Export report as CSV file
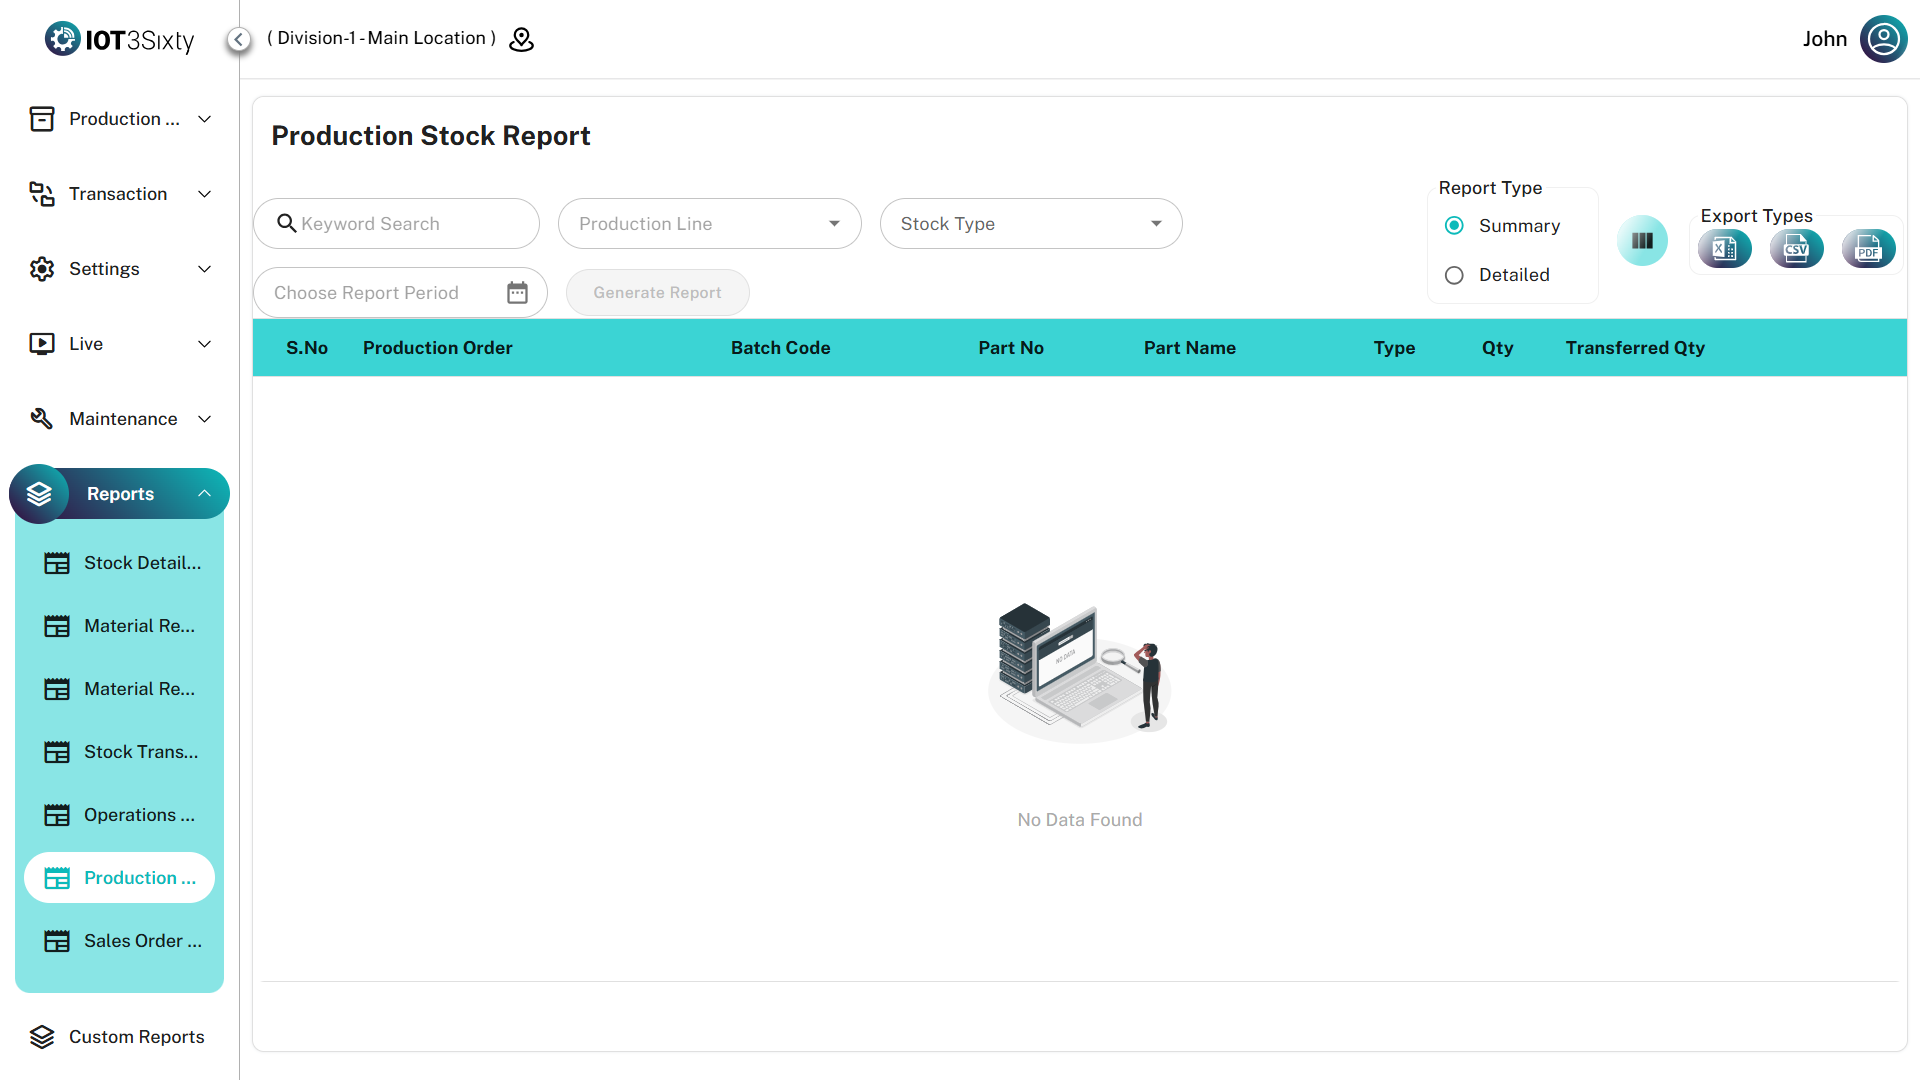This screenshot has width=1920, height=1080. [x=1796, y=249]
